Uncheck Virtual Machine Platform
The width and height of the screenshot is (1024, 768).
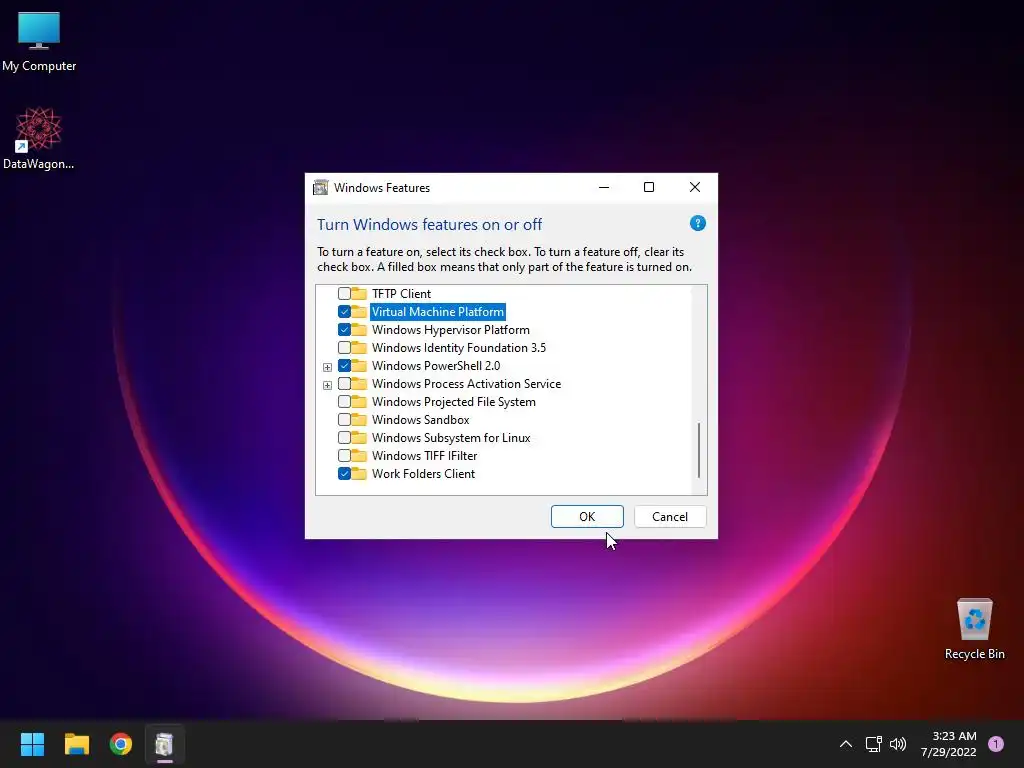(344, 312)
